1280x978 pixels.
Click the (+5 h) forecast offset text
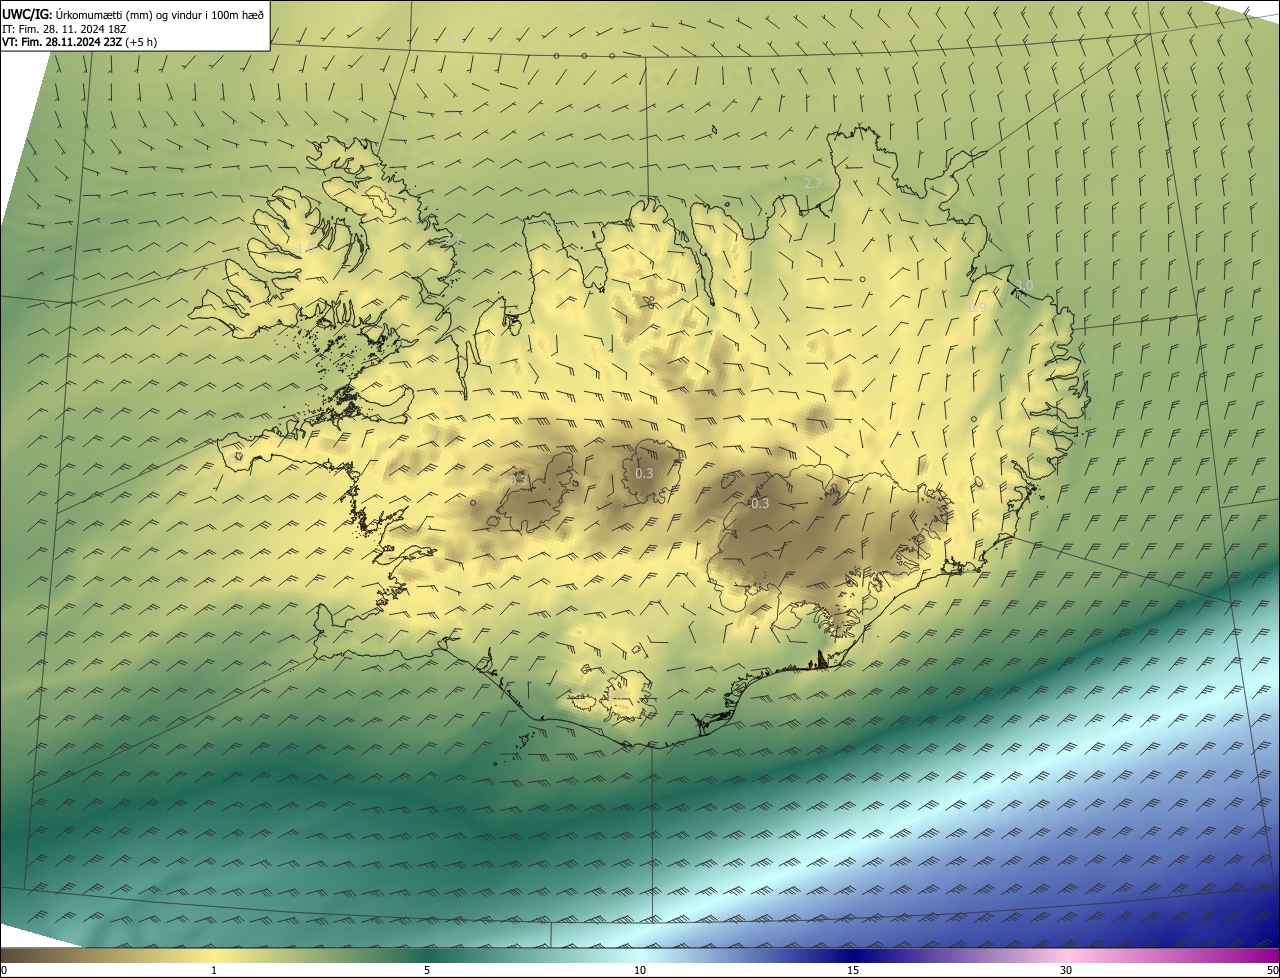click(142, 42)
